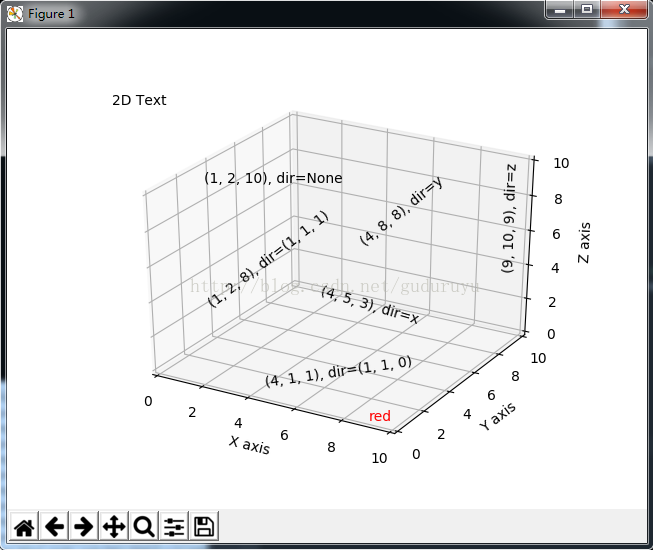653x550 pixels.
Task: Activate the Pan axes cross-arrows tool
Action: (x=114, y=527)
